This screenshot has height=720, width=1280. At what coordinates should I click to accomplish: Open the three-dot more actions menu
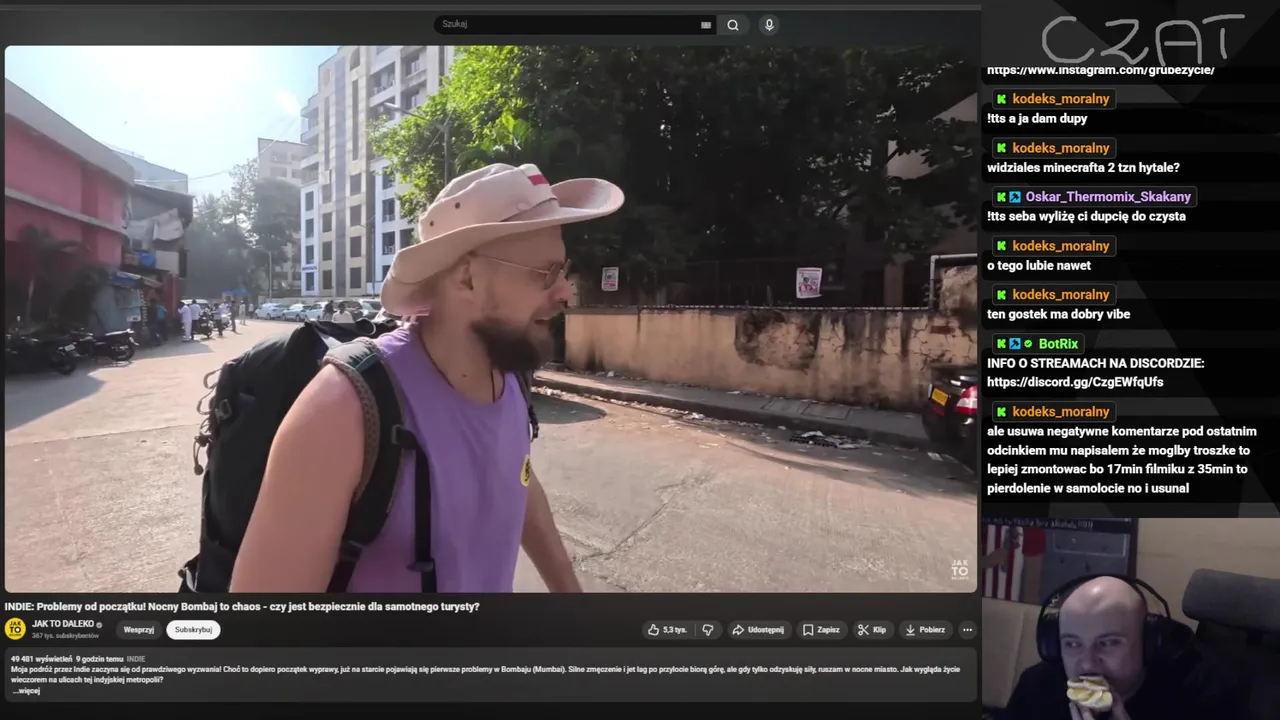pyautogui.click(x=967, y=630)
